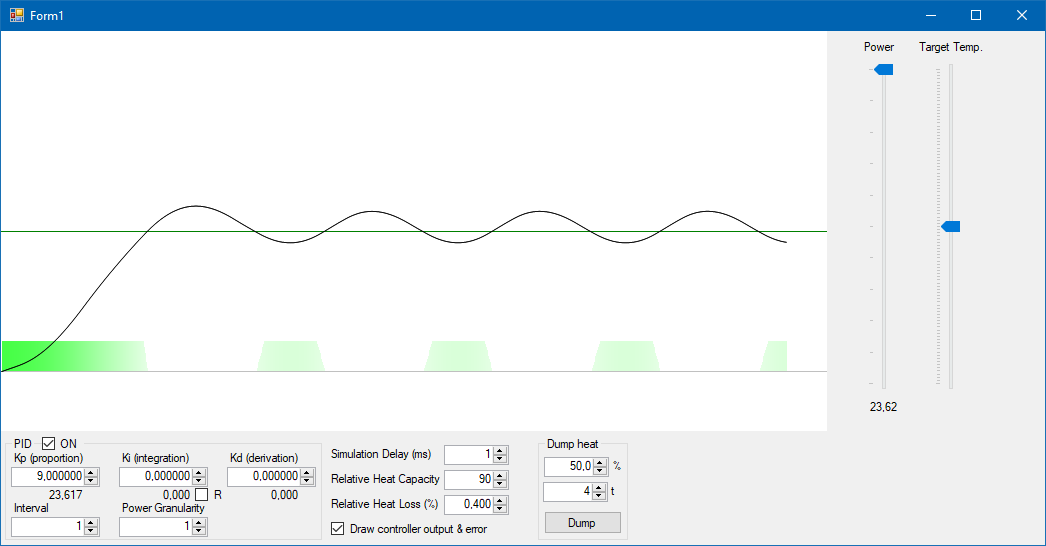This screenshot has height=546, width=1046.
Task: Click the Dump heat percent field
Action: pos(569,466)
